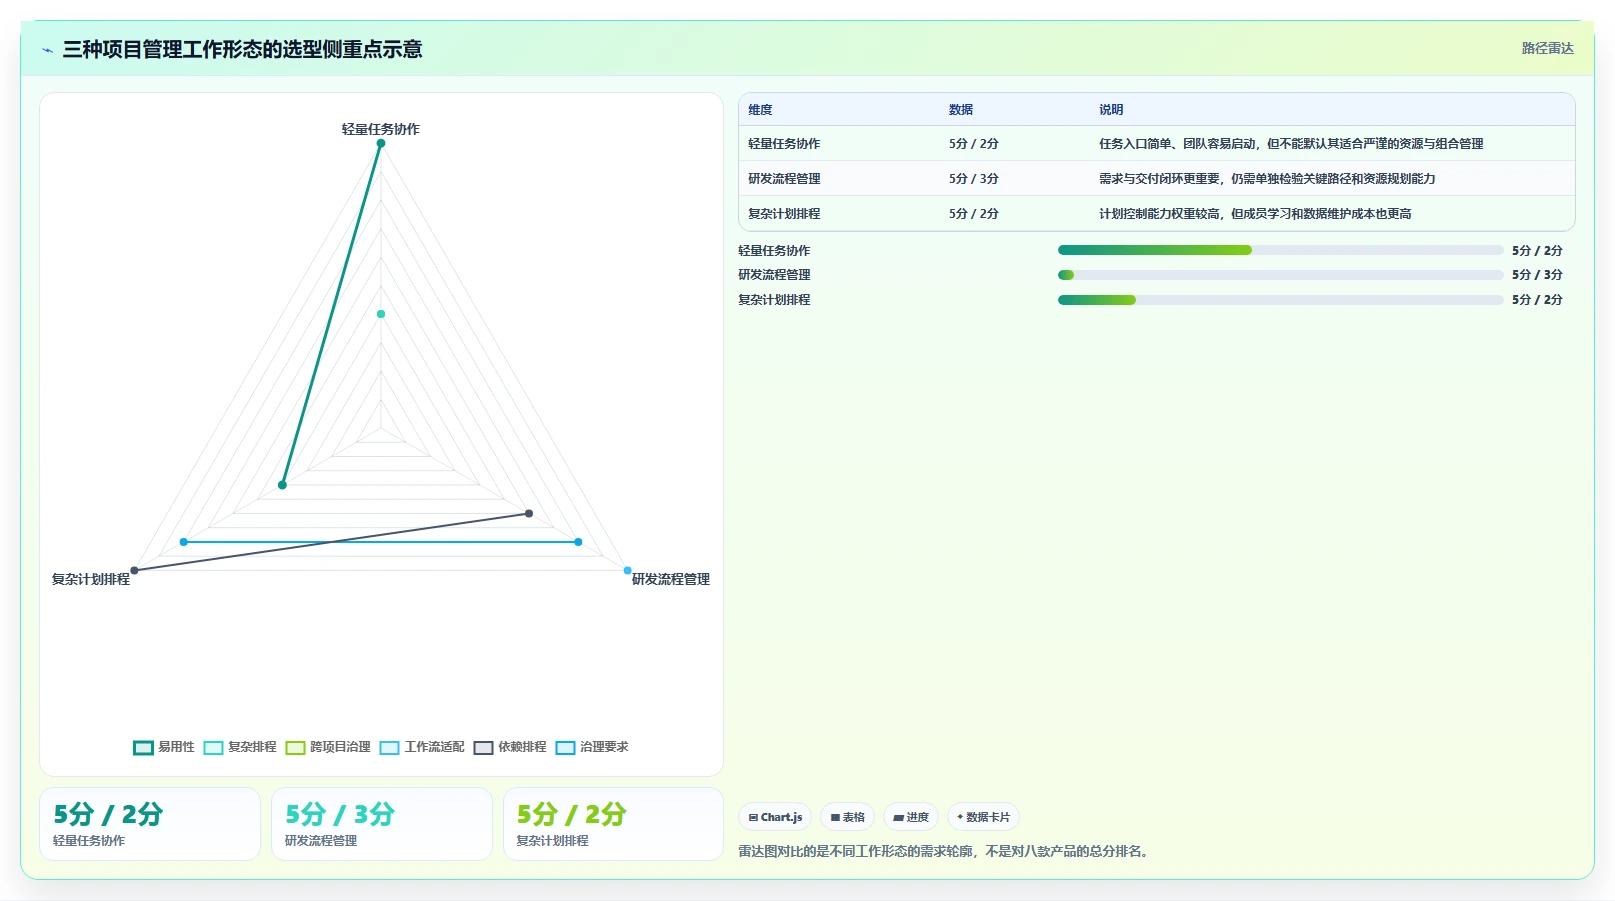Toggle the 治理要求 legend series
The width and height of the screenshot is (1615, 901).
[592, 747]
